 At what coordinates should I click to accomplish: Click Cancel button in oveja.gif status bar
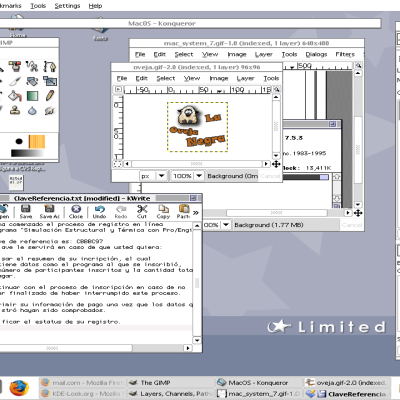coord(270,176)
